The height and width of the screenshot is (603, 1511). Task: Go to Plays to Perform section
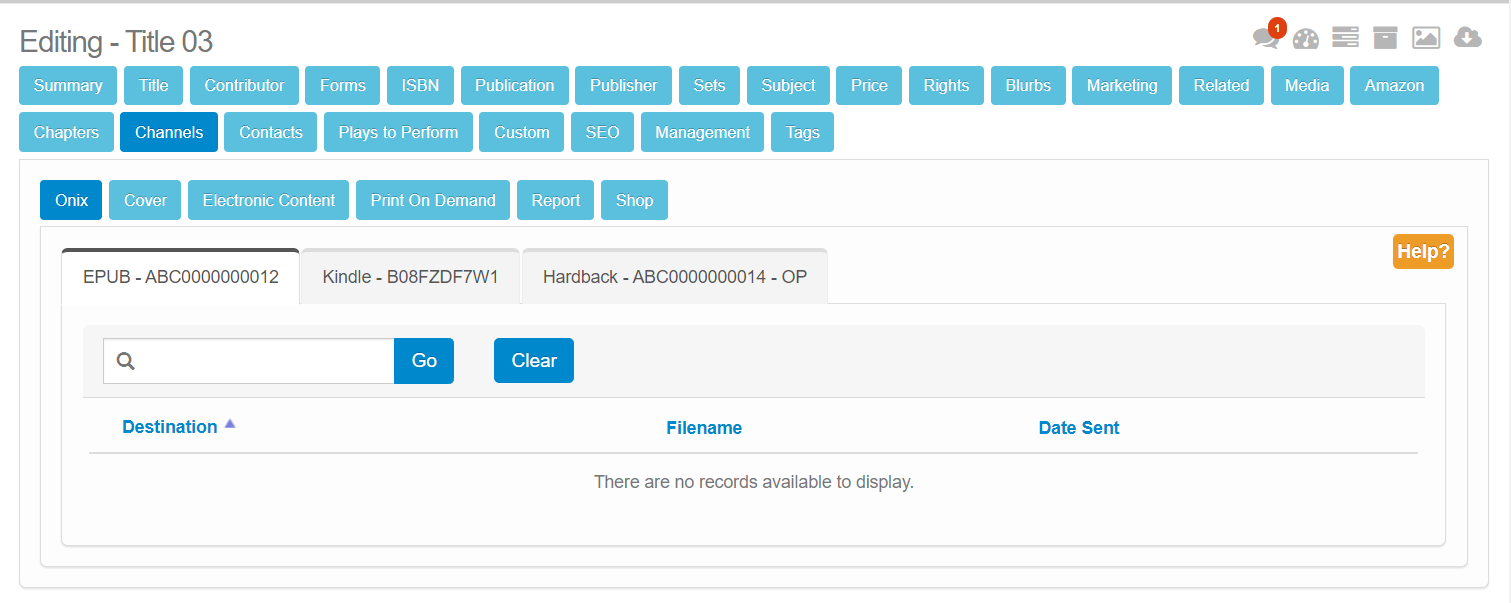(x=398, y=132)
